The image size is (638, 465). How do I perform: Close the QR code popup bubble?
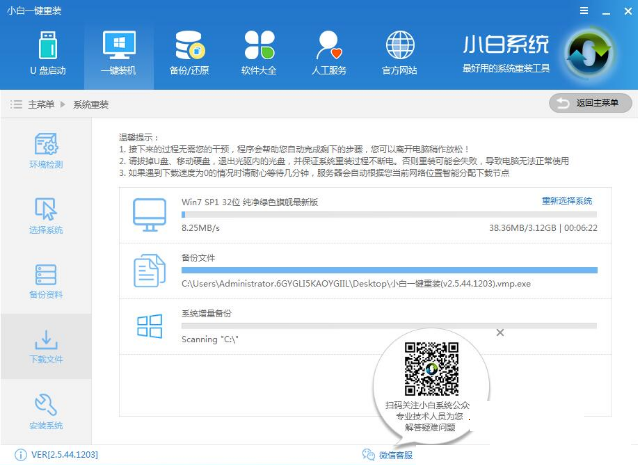pyautogui.click(x=500, y=332)
